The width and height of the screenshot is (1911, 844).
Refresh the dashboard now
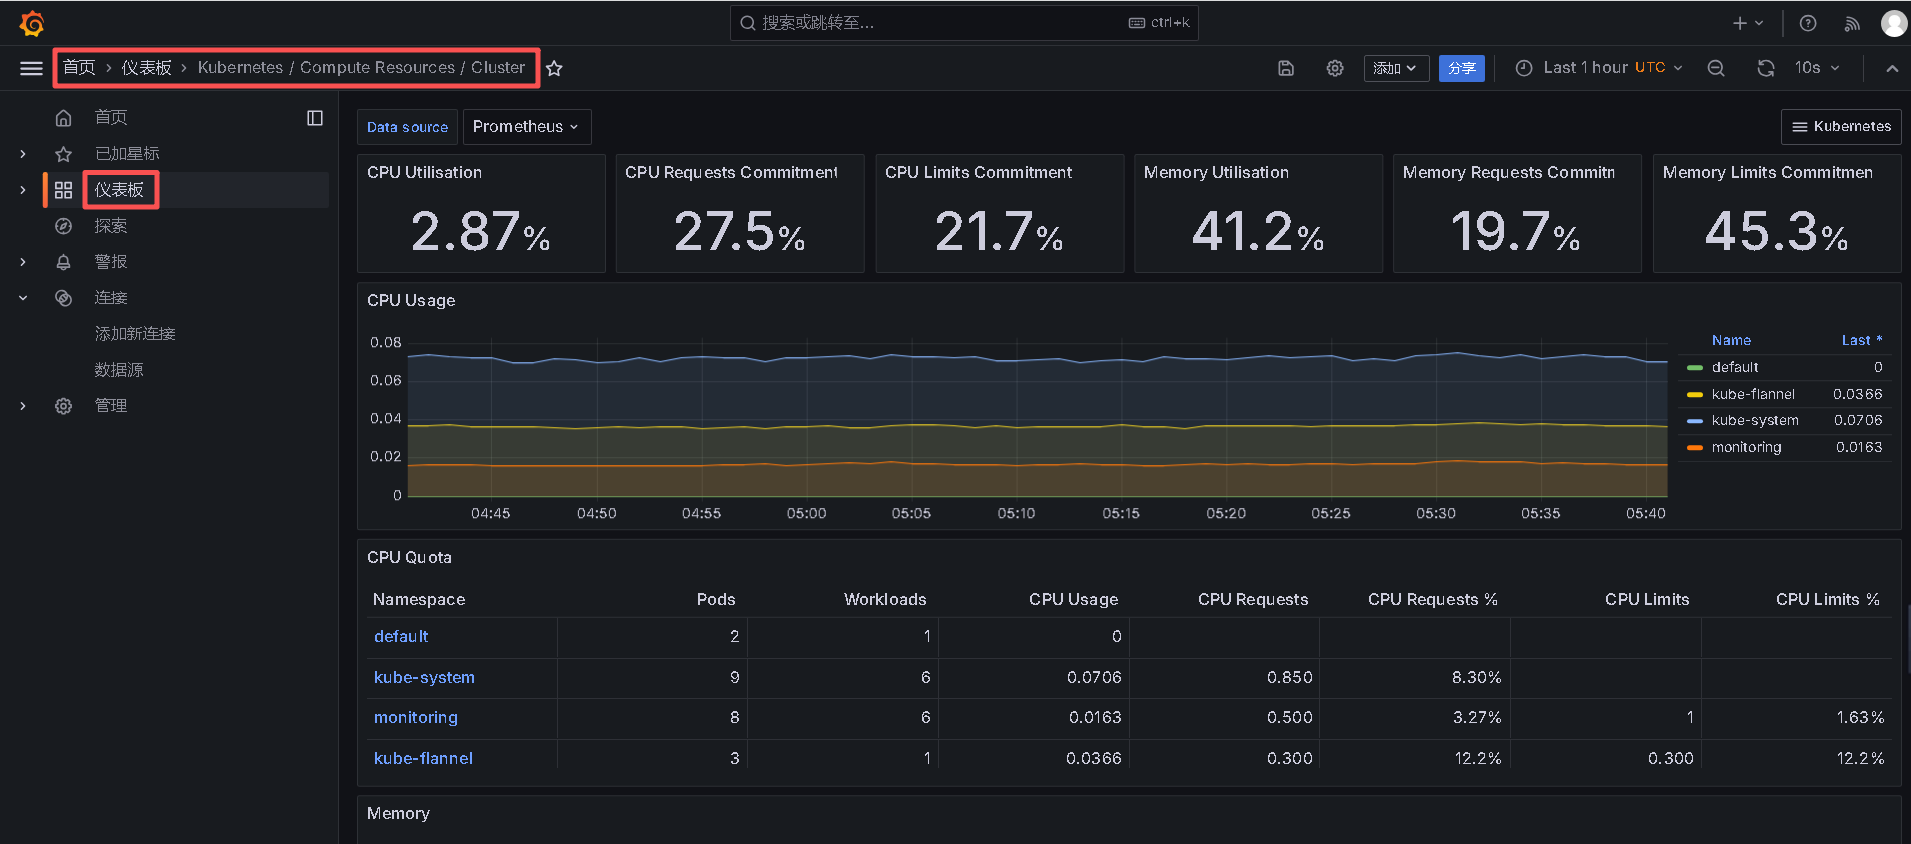(x=1766, y=68)
